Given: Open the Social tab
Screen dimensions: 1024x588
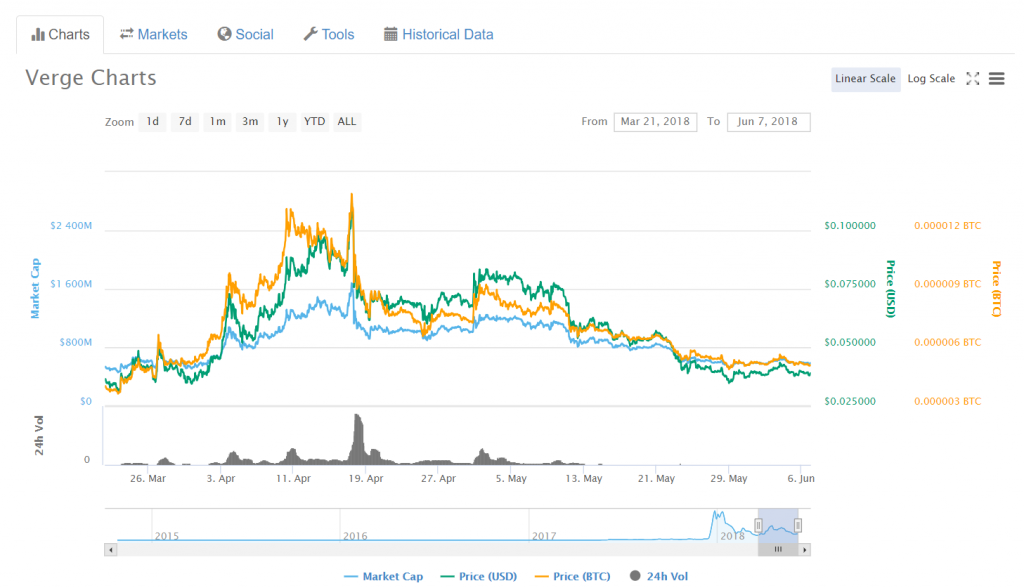Looking at the screenshot, I should click(x=246, y=35).
